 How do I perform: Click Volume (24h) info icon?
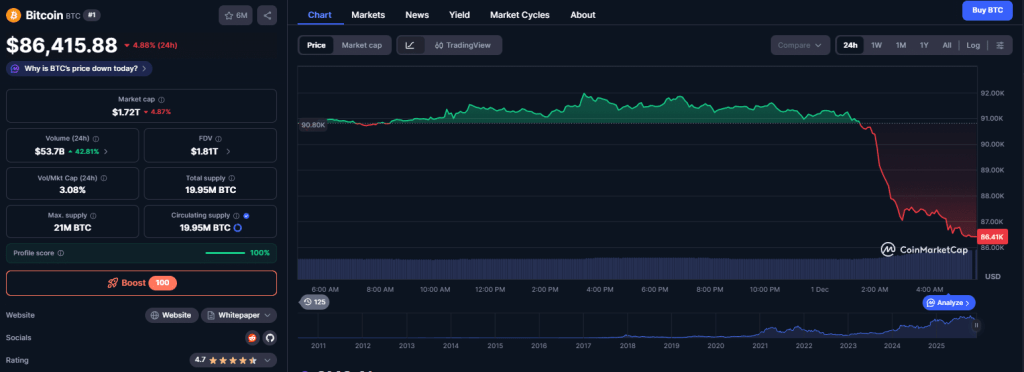click(95, 139)
